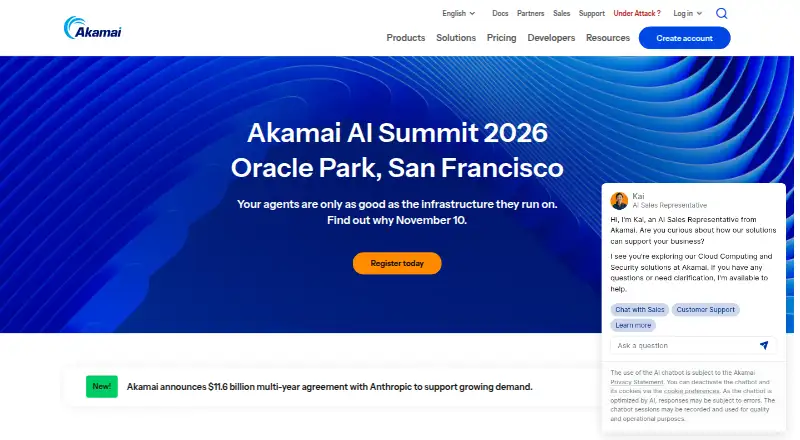Click the AI Sales Representative label
Screen dimensions: 800x440
coord(669,205)
